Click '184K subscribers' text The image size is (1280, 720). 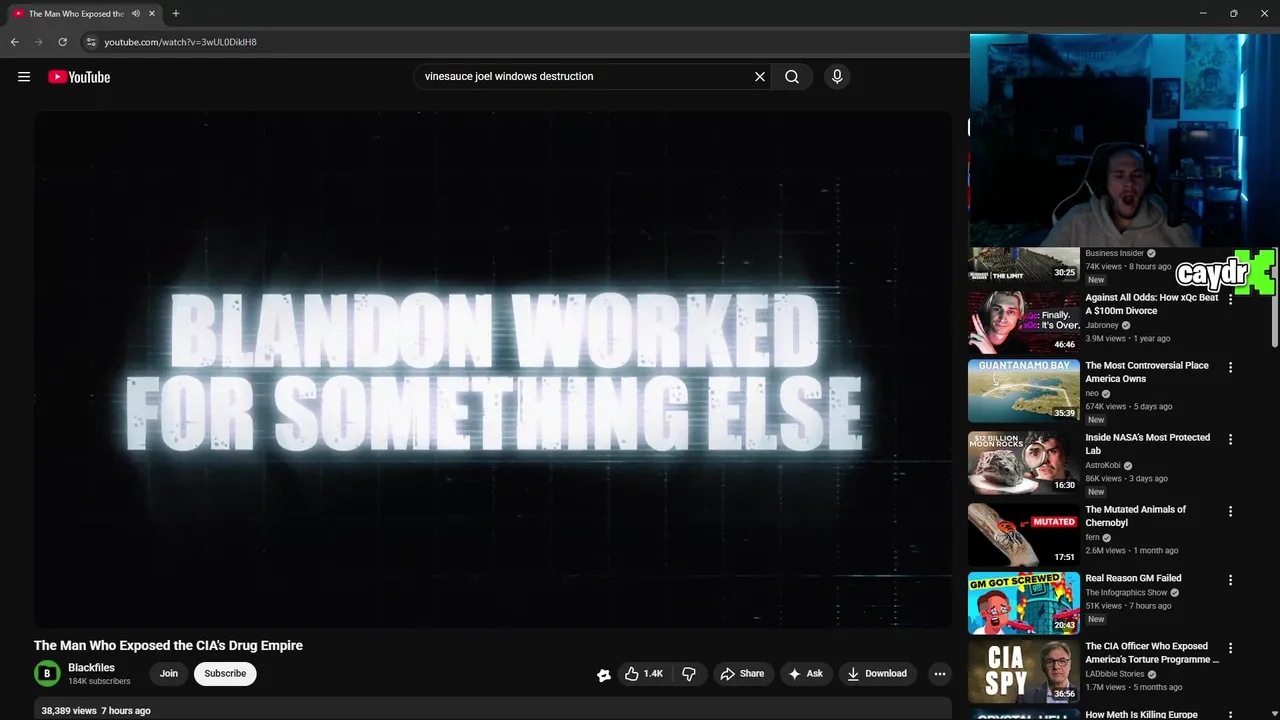[x=99, y=682]
